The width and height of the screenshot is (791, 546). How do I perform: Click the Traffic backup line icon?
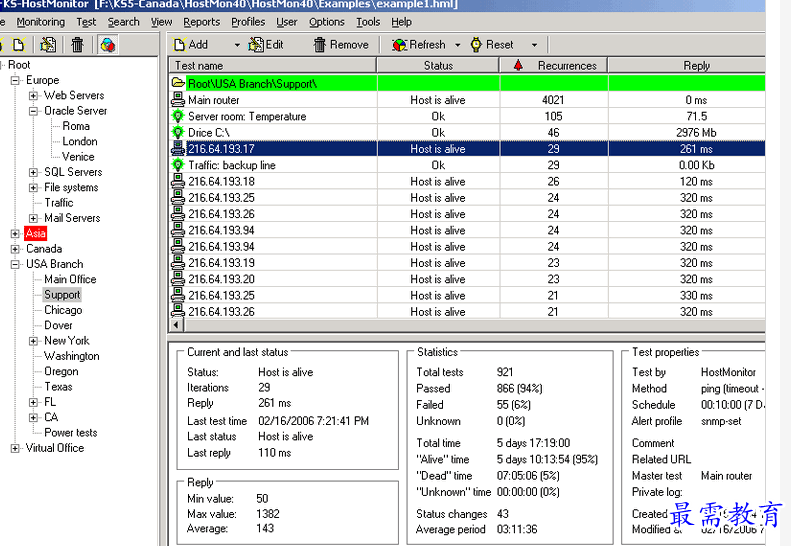pyautogui.click(x=178, y=165)
